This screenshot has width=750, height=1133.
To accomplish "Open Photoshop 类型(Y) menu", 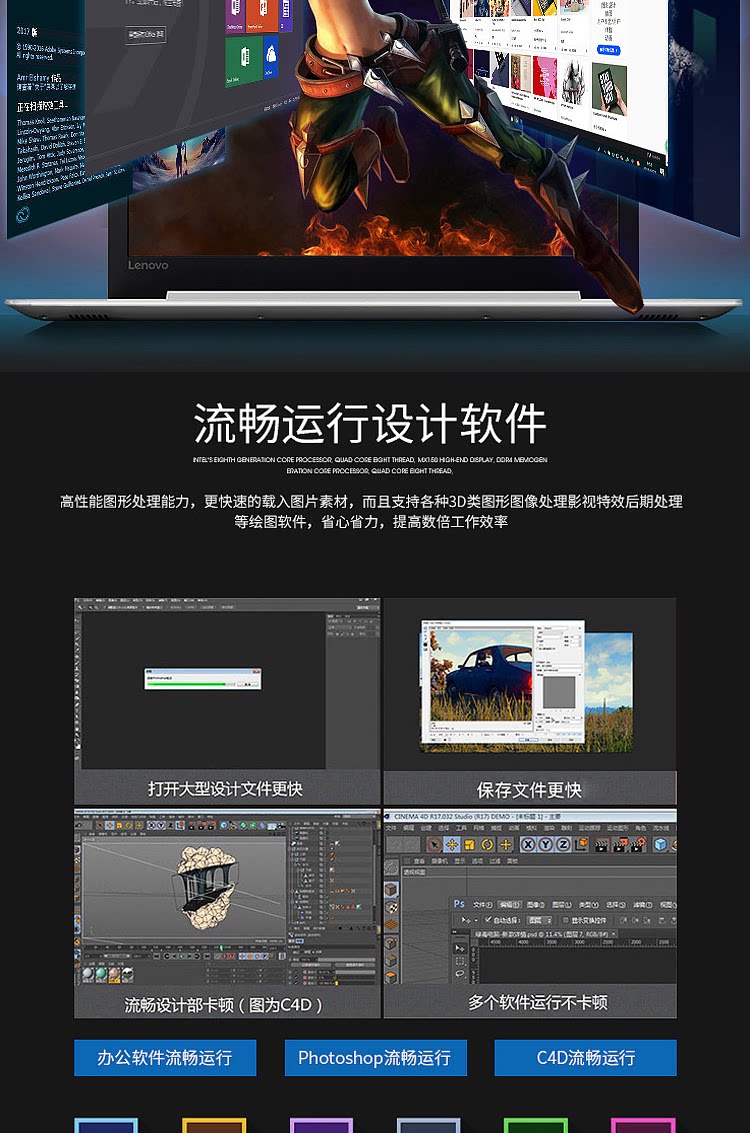I will click(589, 905).
